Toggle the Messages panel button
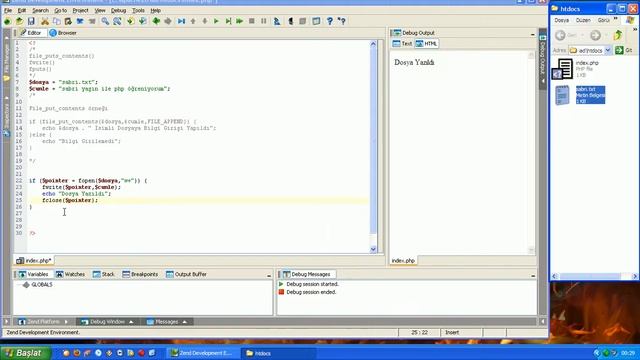This screenshot has width=640, height=360. pyautogui.click(x=167, y=322)
